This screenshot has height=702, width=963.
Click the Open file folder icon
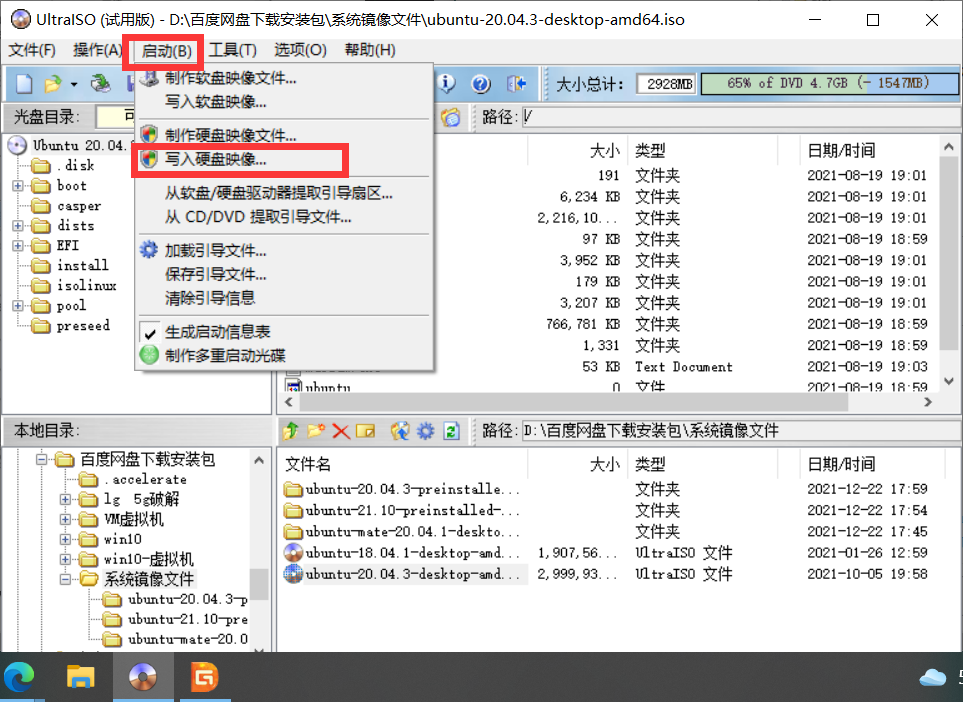(53, 83)
